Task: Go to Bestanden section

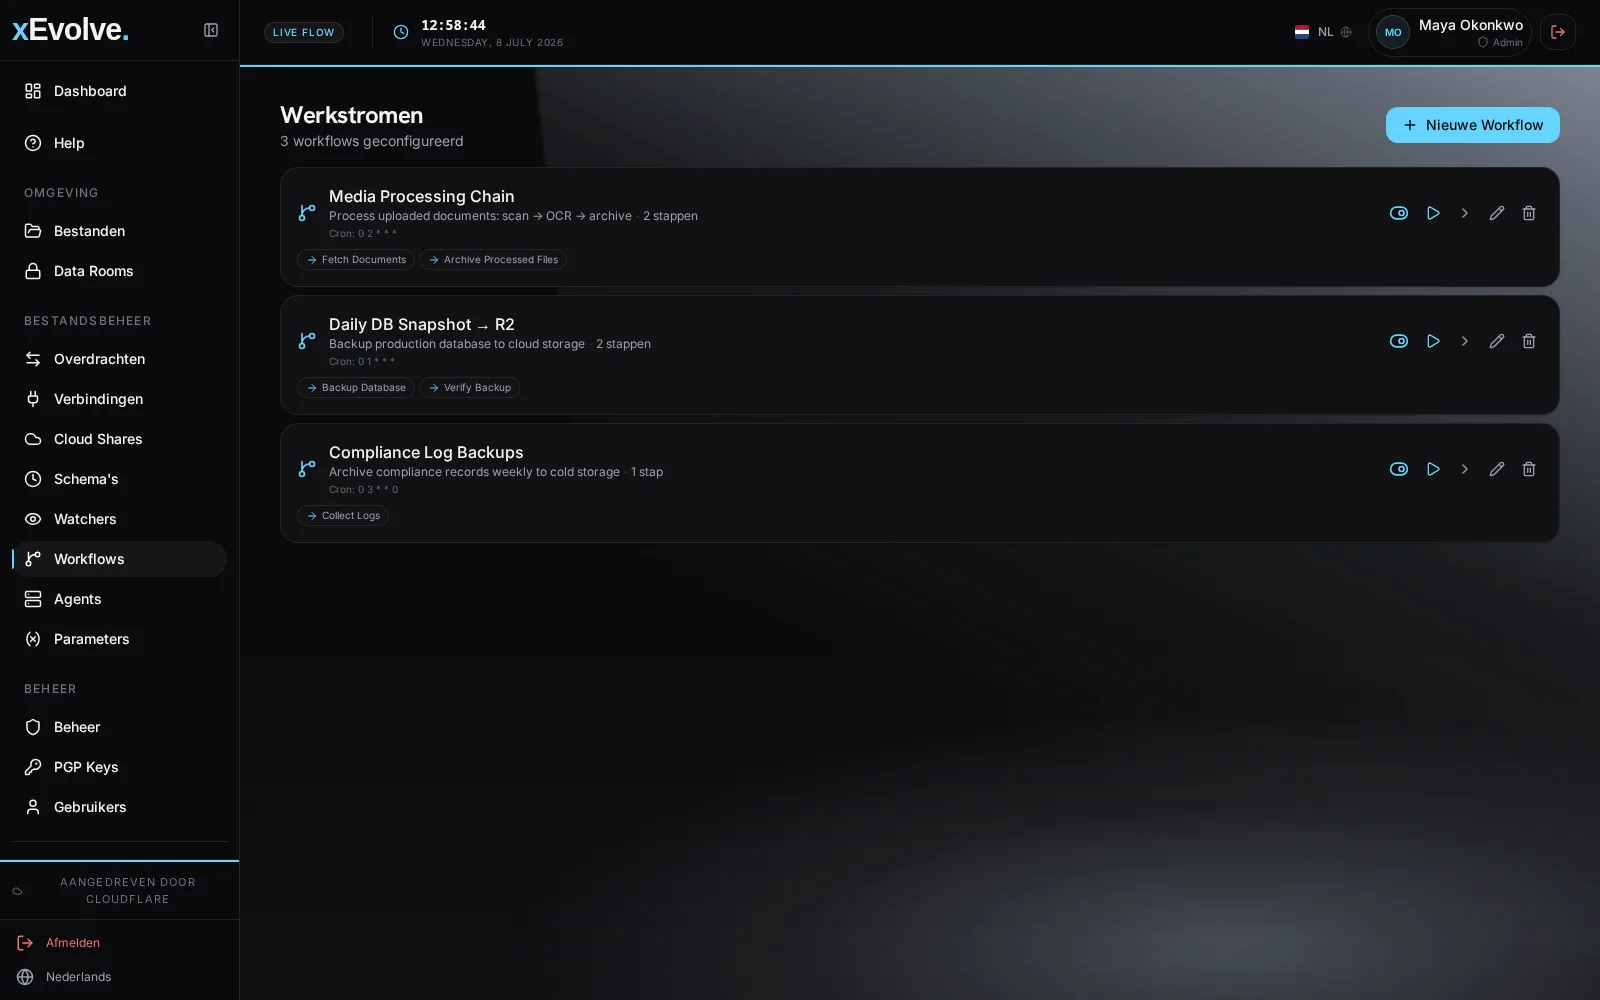Action: pos(120,231)
